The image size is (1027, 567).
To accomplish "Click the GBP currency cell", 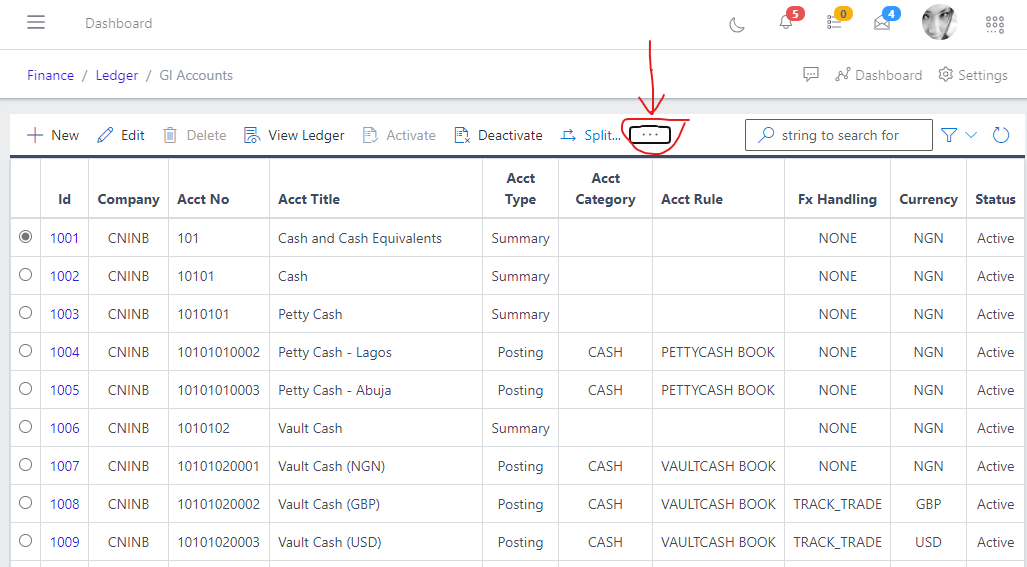I will [x=928, y=504].
